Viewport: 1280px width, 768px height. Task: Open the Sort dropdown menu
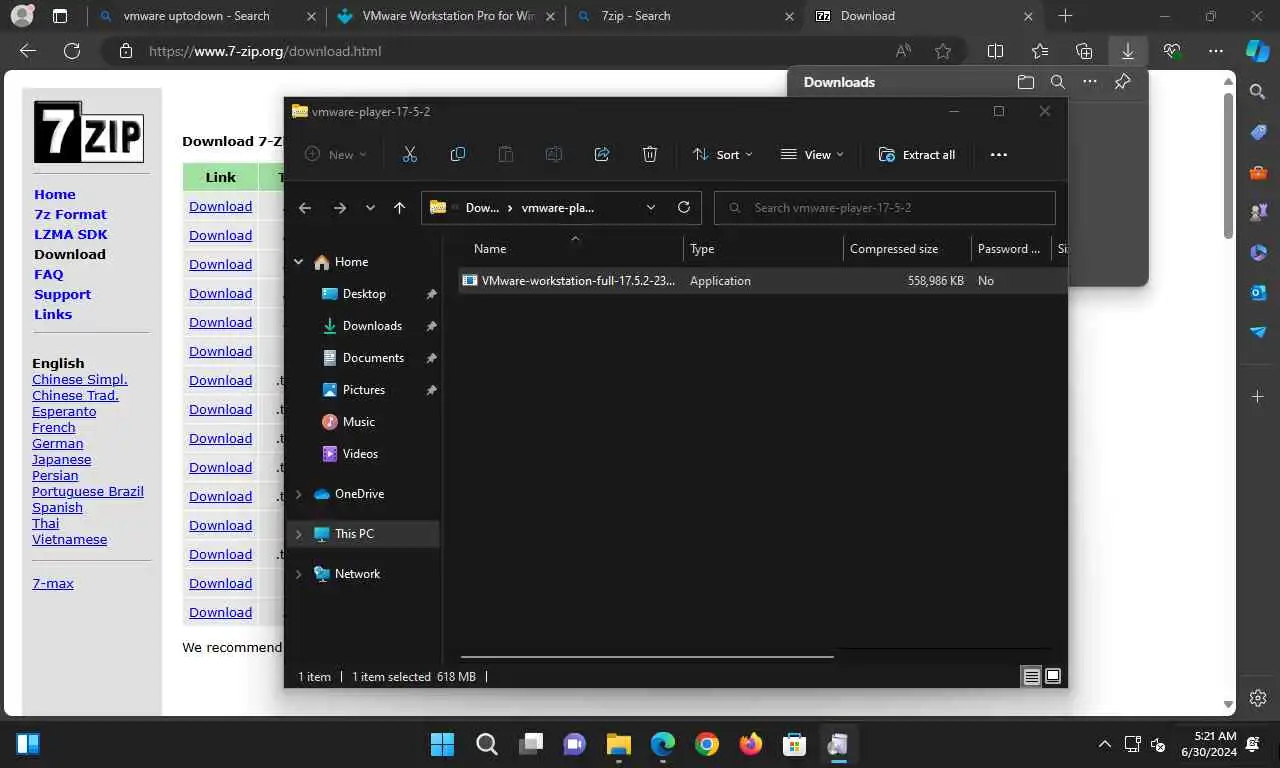point(722,154)
